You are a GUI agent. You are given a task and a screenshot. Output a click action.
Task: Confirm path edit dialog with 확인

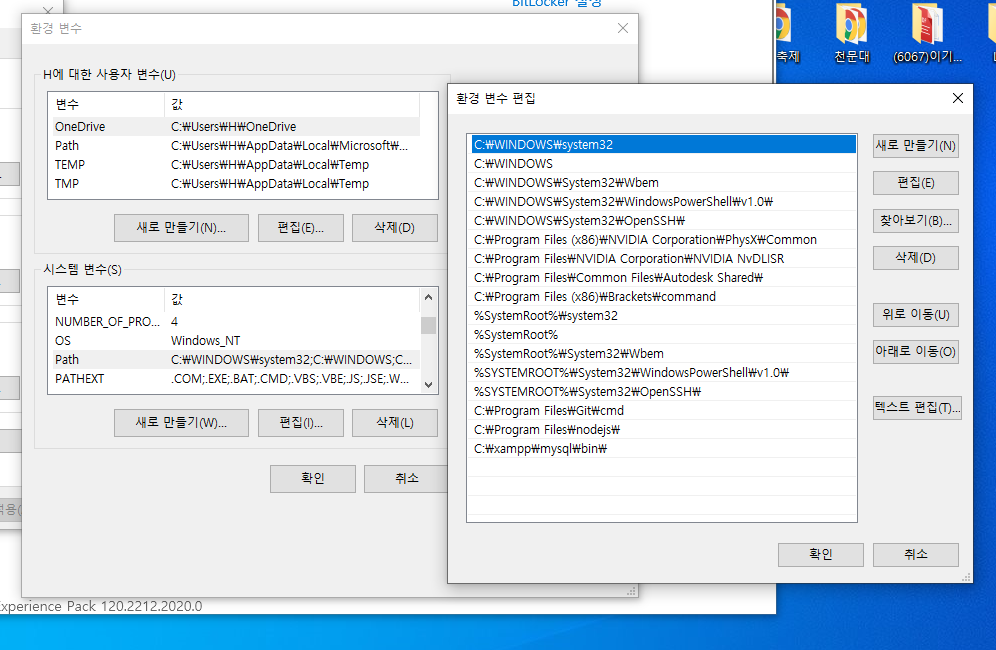[821, 554]
